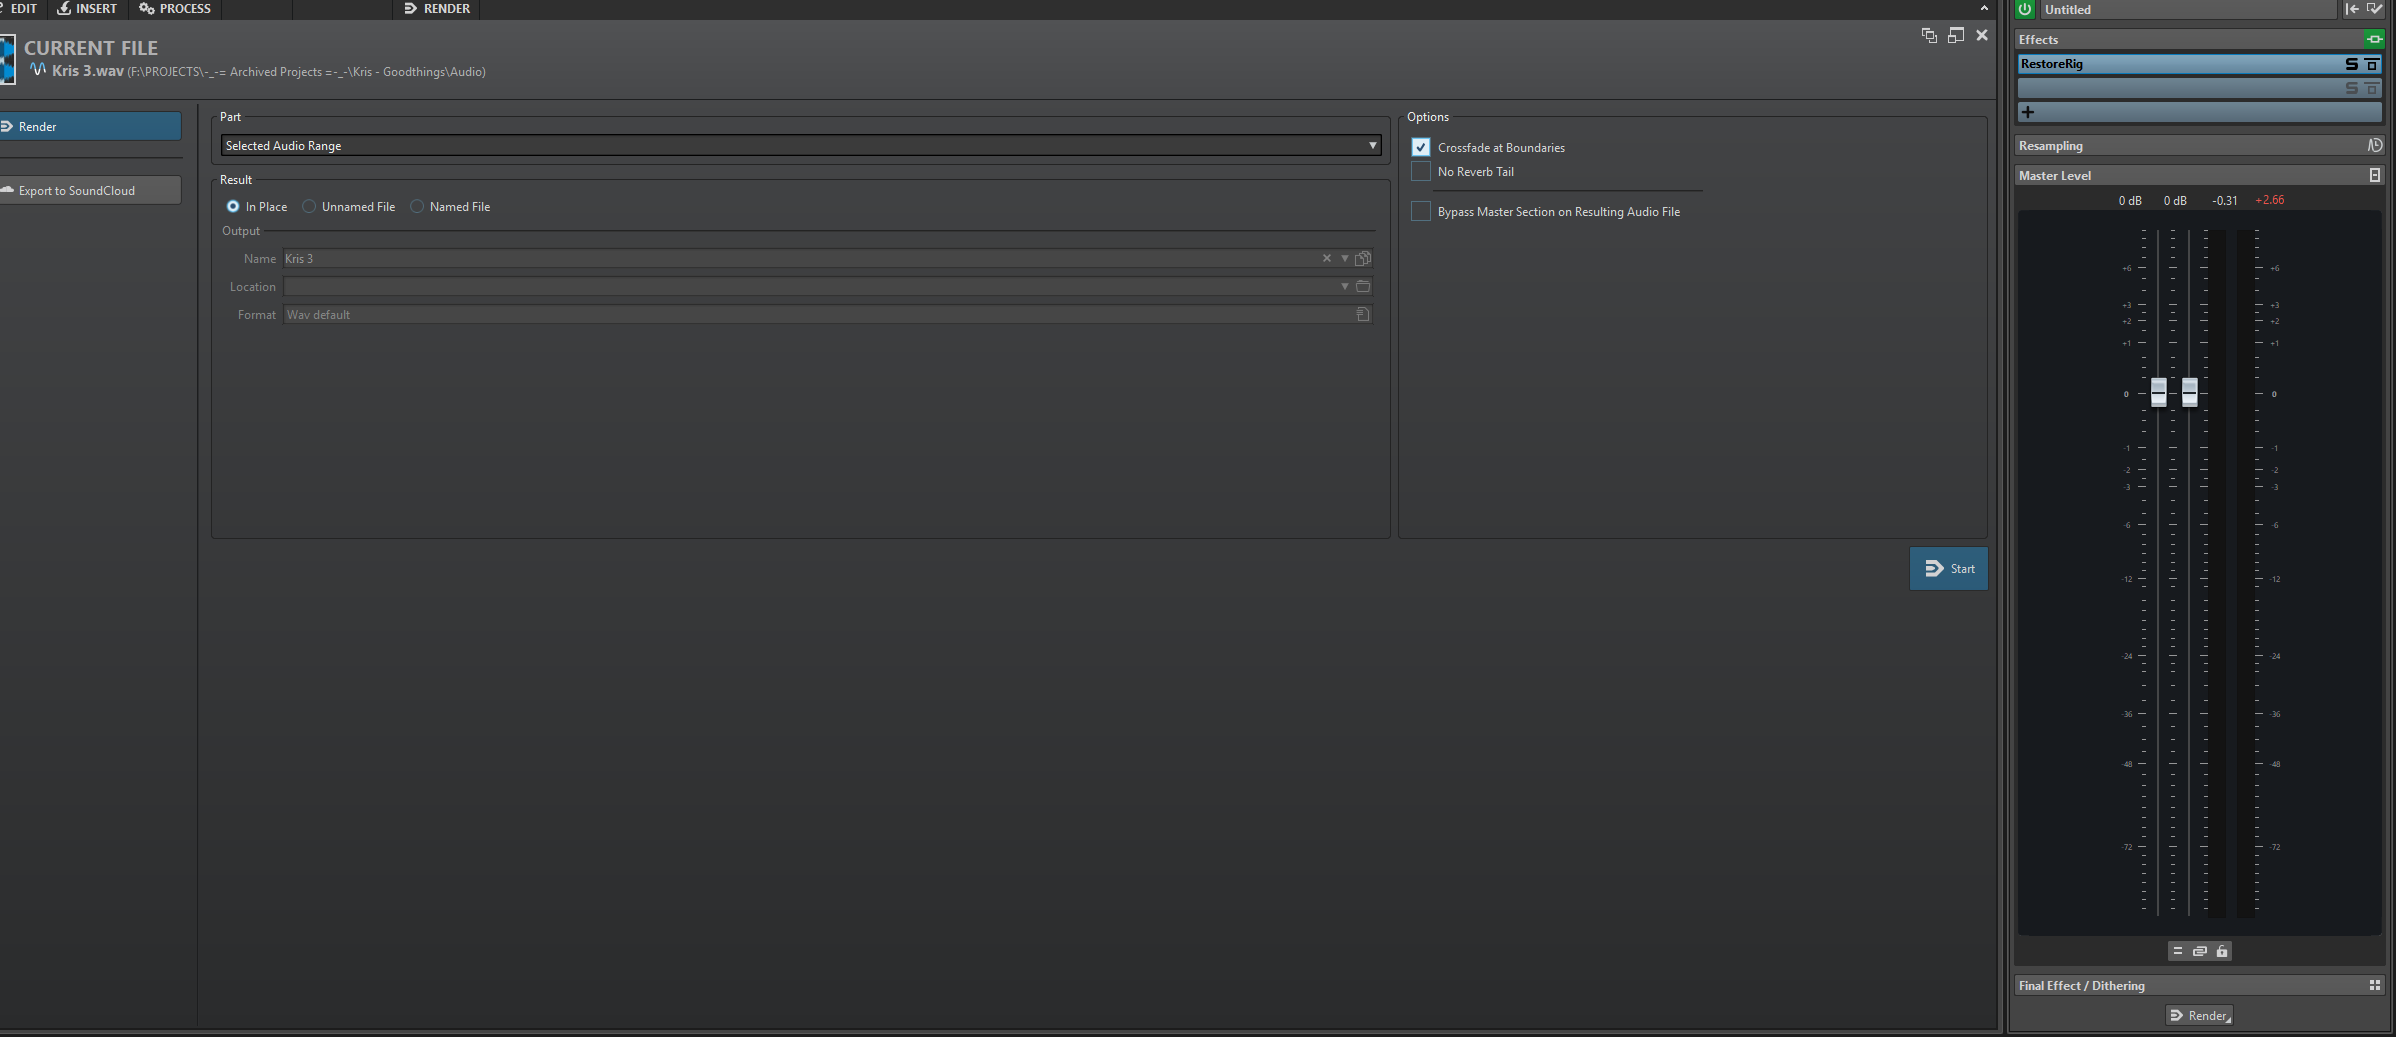Click window icon on empty effect slot
The width and height of the screenshot is (2396, 1037).
2371,88
